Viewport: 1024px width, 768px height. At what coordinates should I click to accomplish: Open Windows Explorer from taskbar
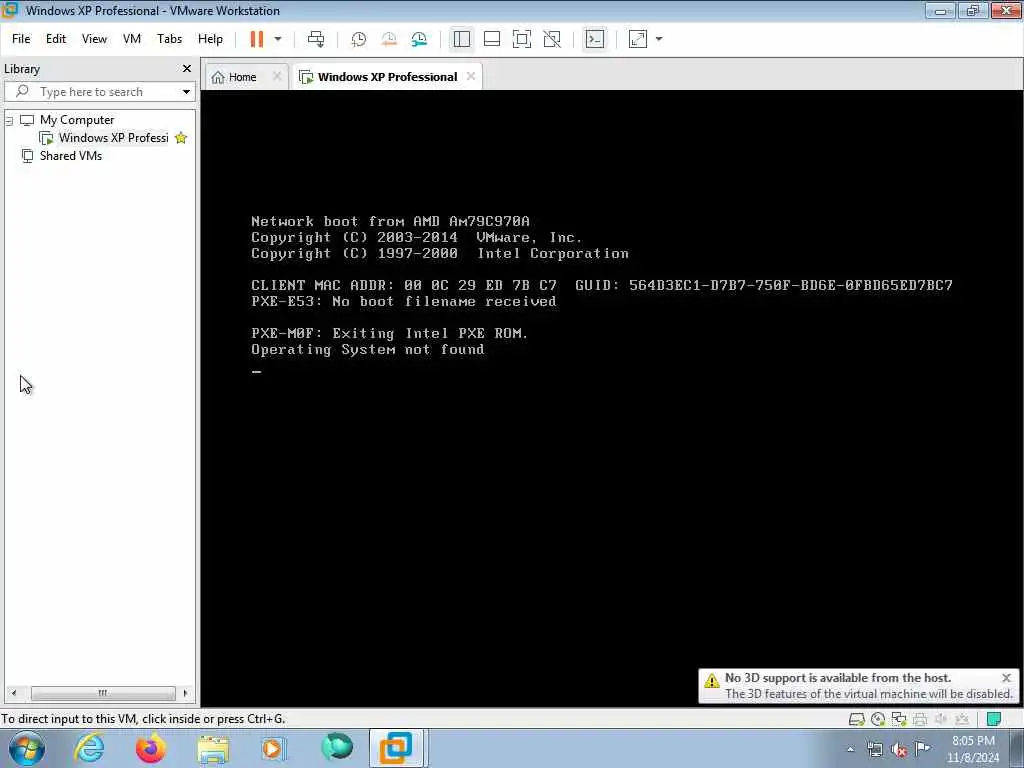214,749
